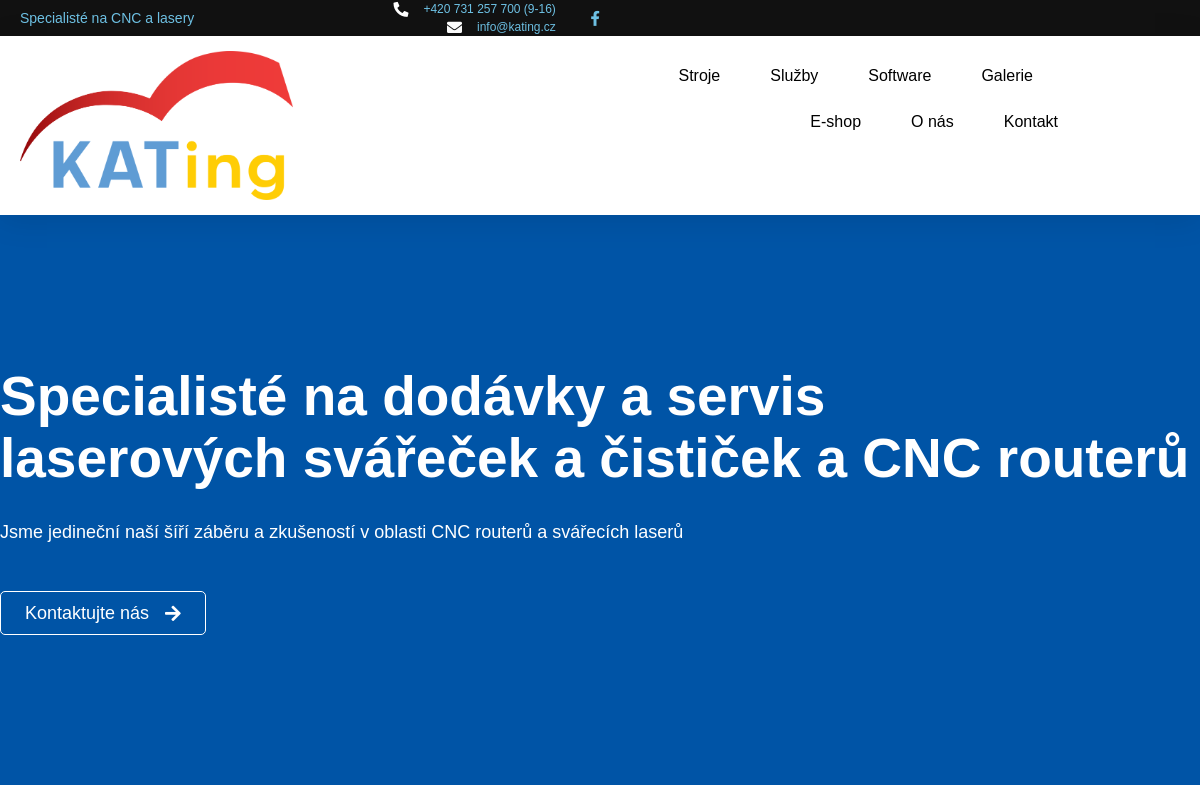The width and height of the screenshot is (1200, 800).
Task: Click 'Specialisté na CNC a lasery' tagline
Action: click(107, 18)
